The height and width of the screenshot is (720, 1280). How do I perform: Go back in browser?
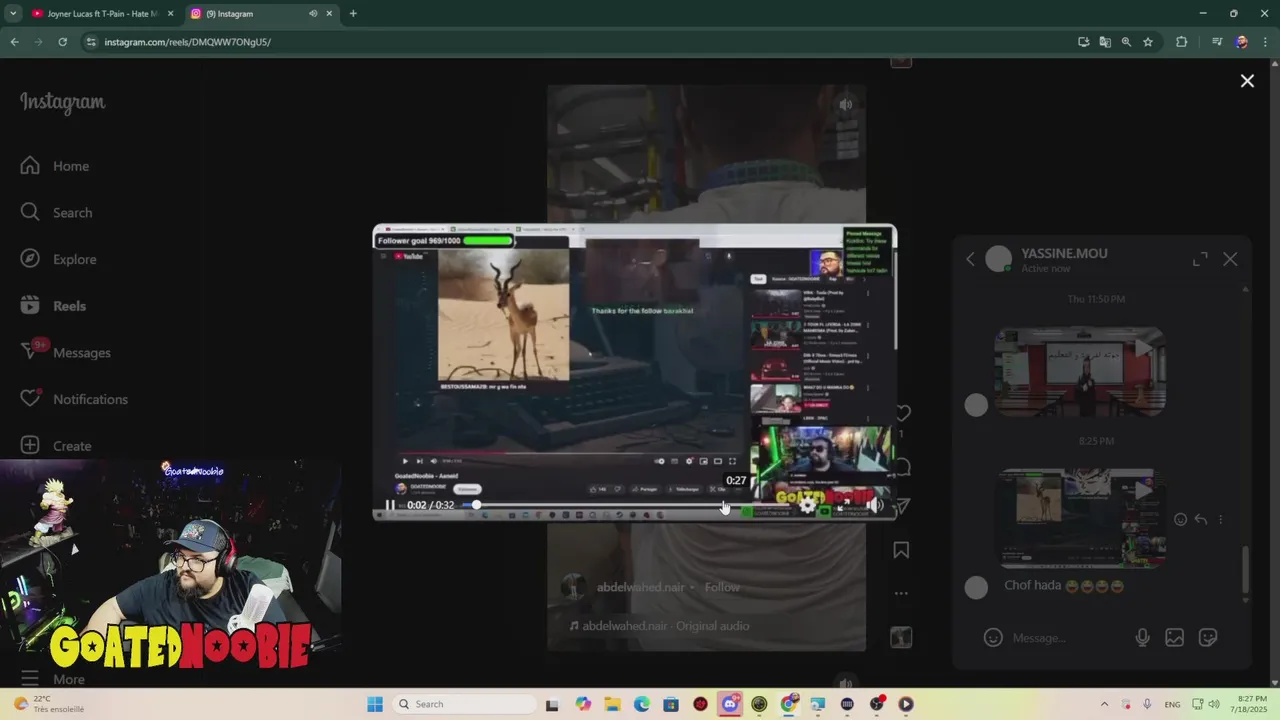(x=14, y=42)
